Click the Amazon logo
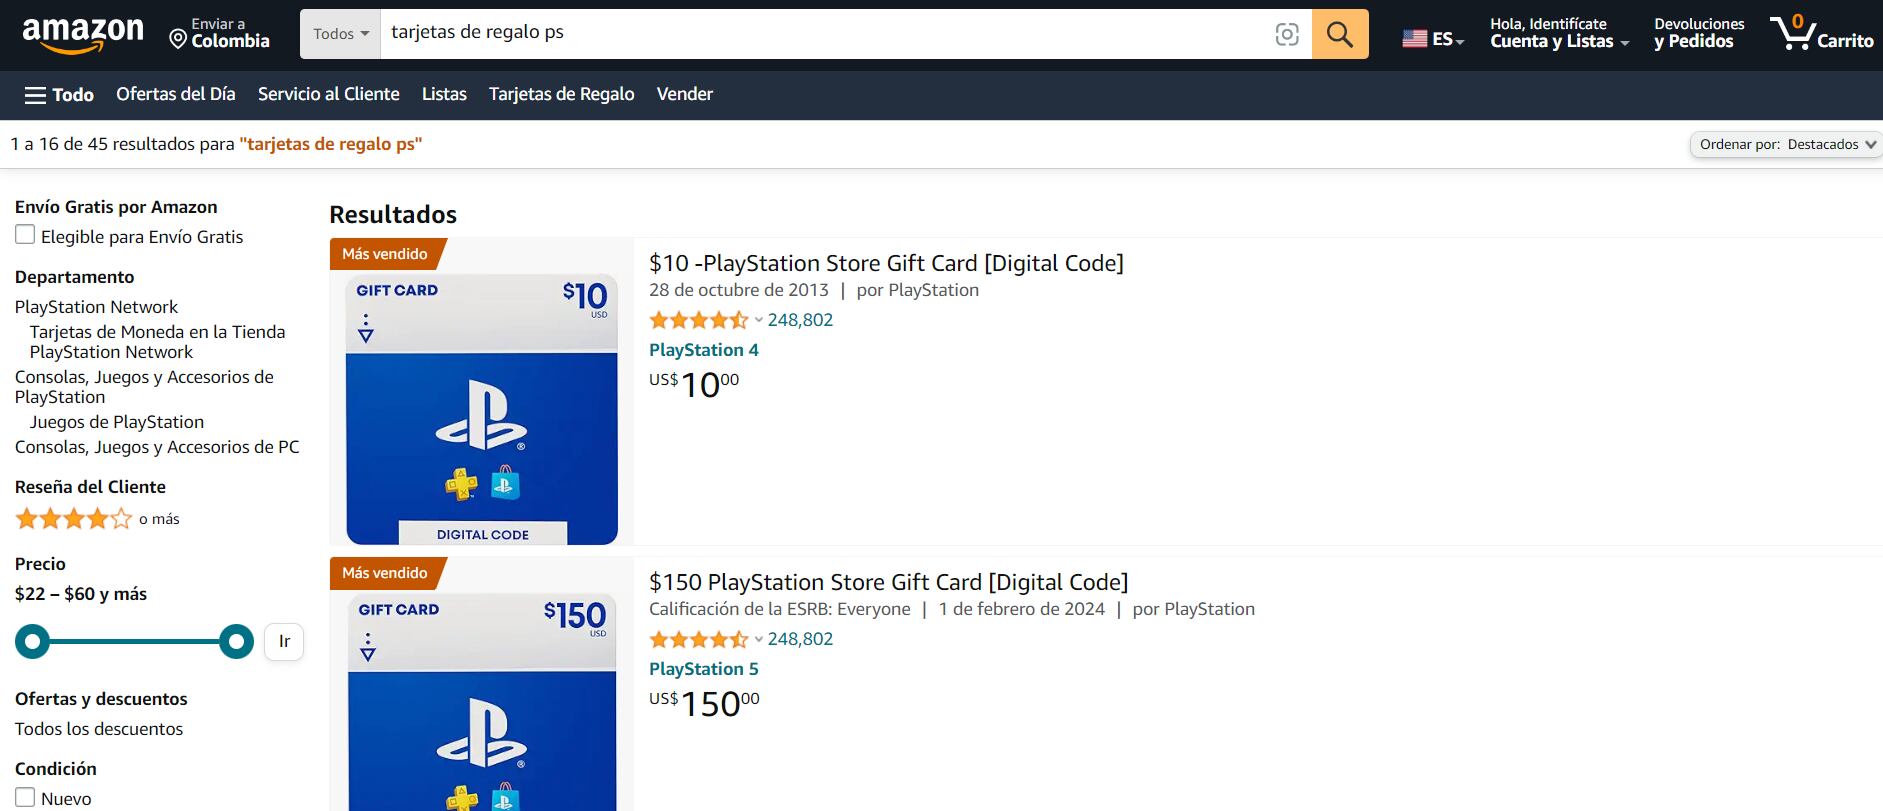 coord(83,34)
